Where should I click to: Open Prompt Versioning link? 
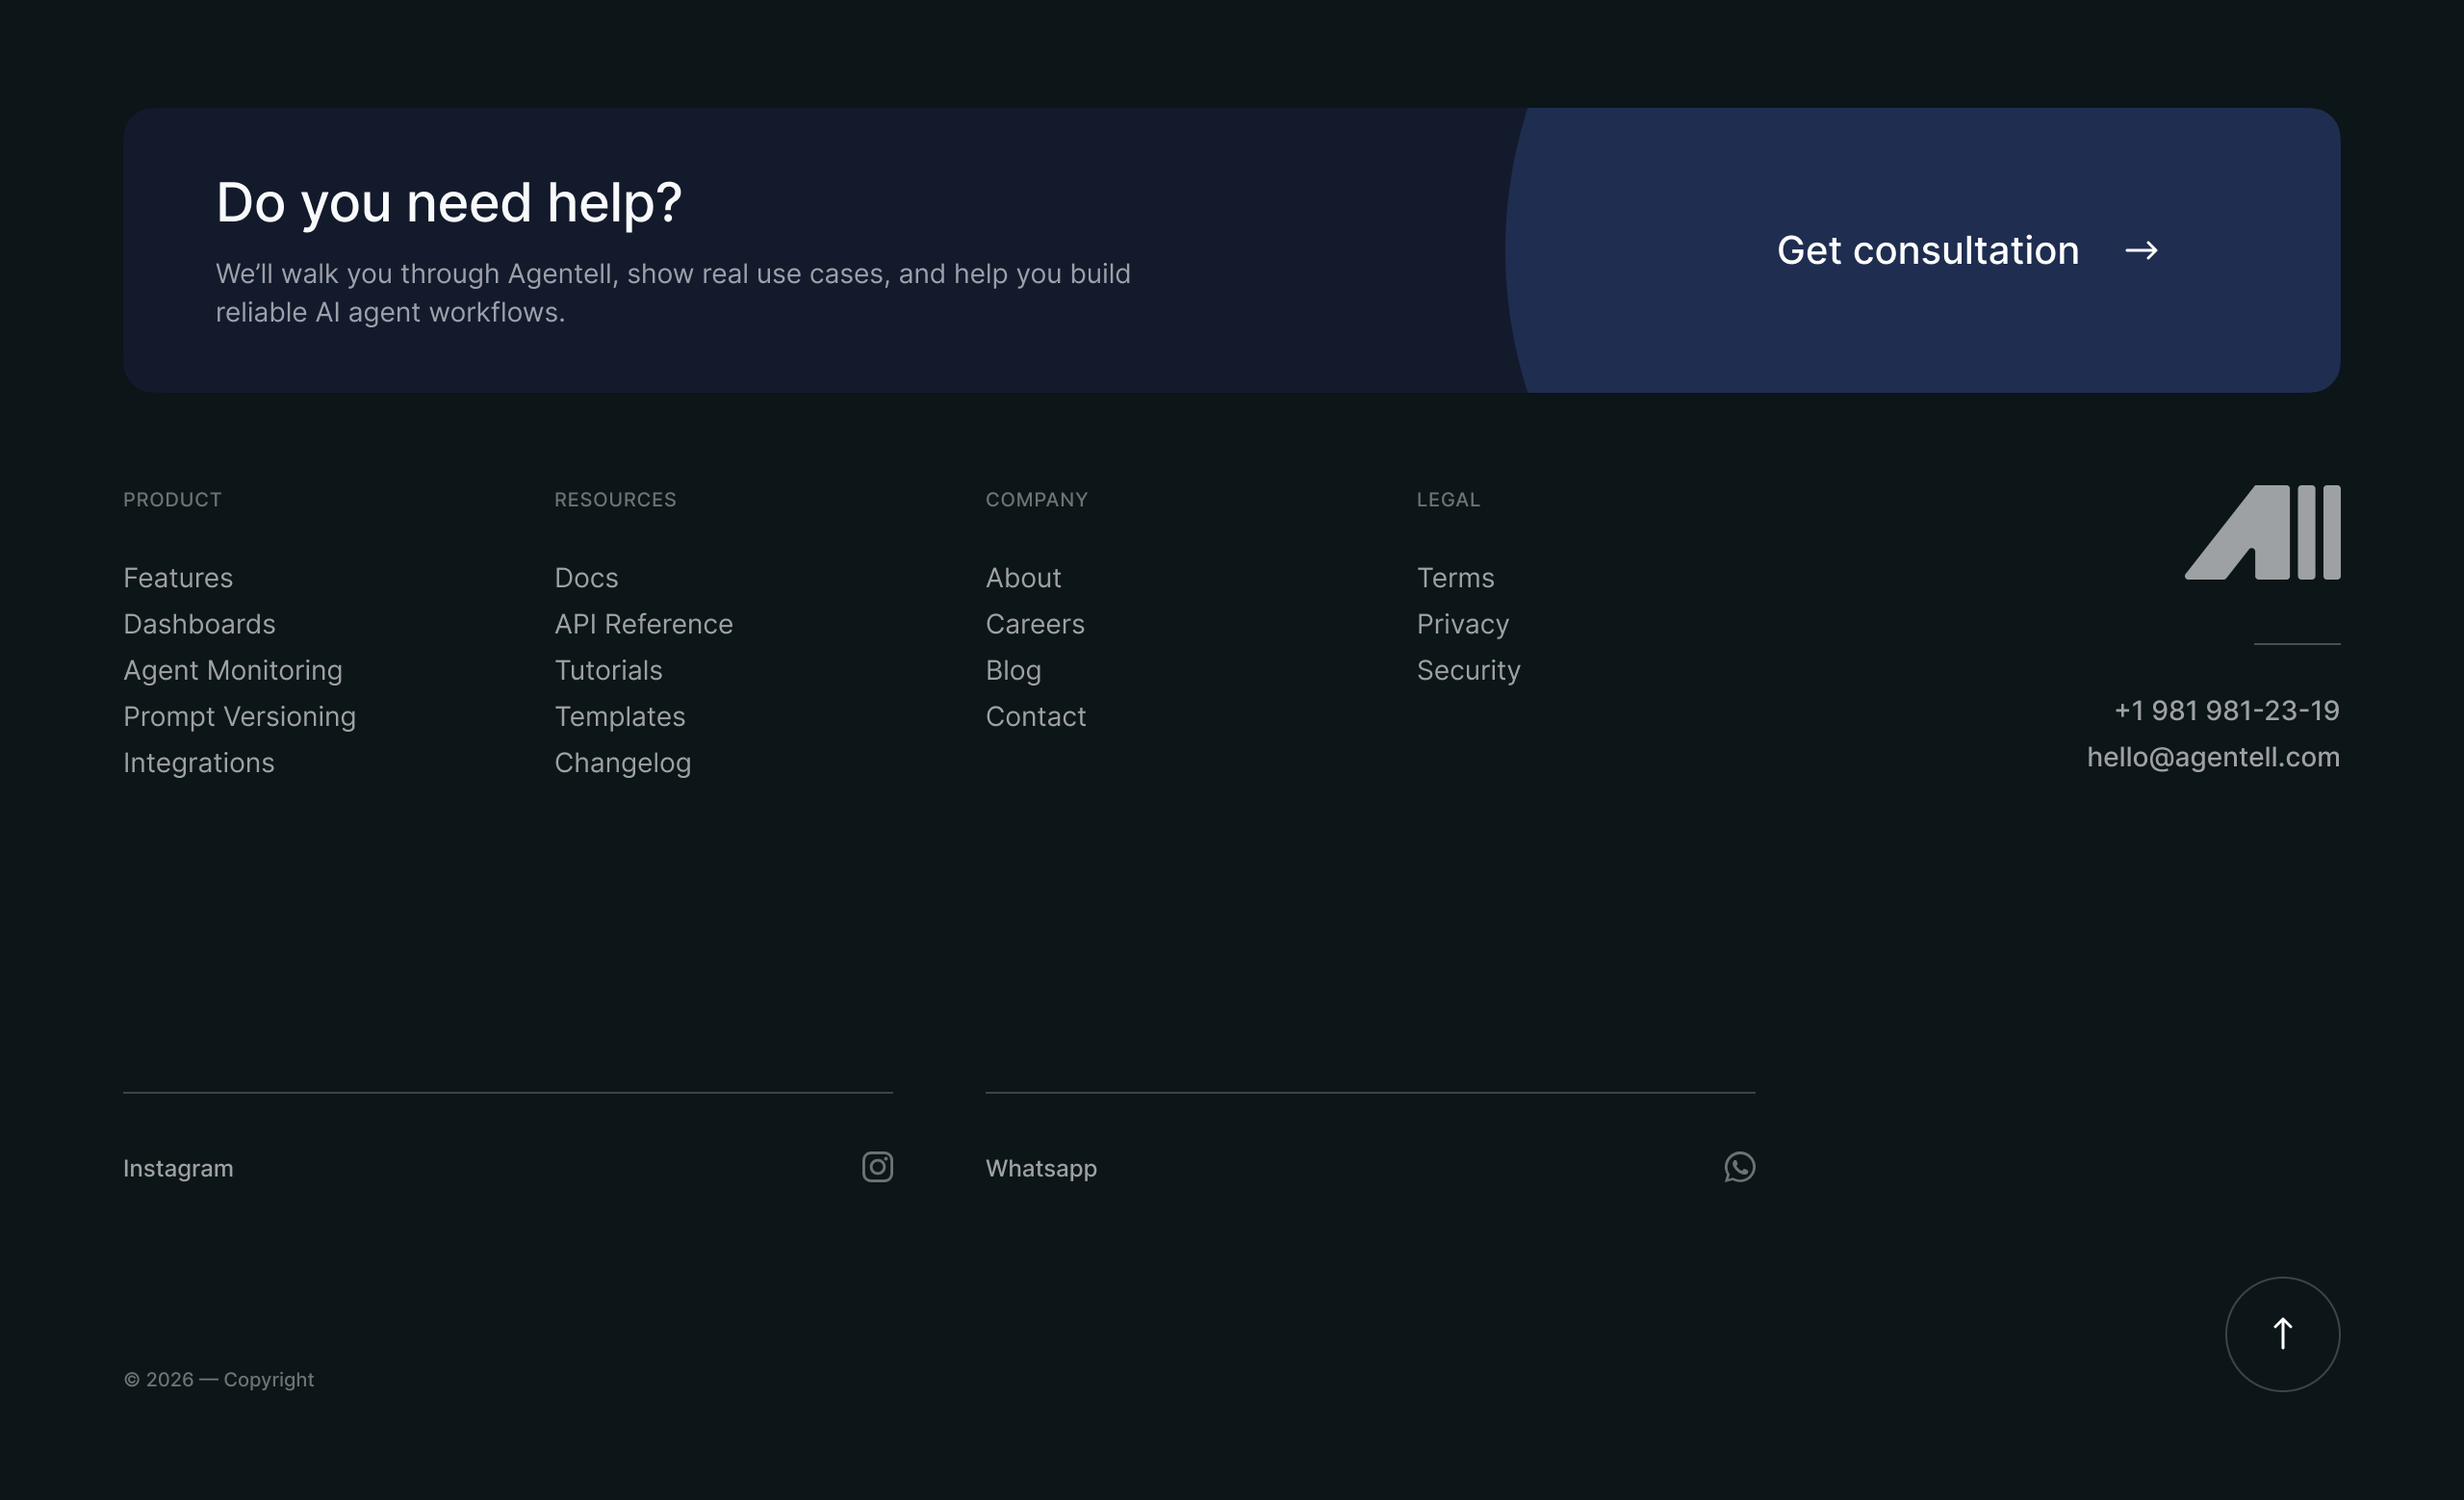coord(239,716)
